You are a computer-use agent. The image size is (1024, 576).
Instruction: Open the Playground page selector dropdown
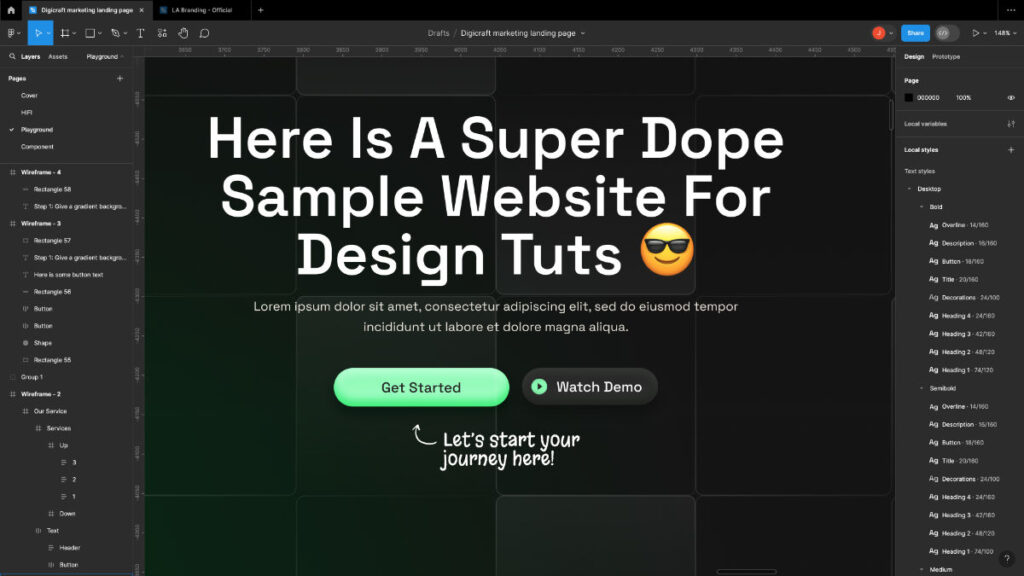click(104, 57)
